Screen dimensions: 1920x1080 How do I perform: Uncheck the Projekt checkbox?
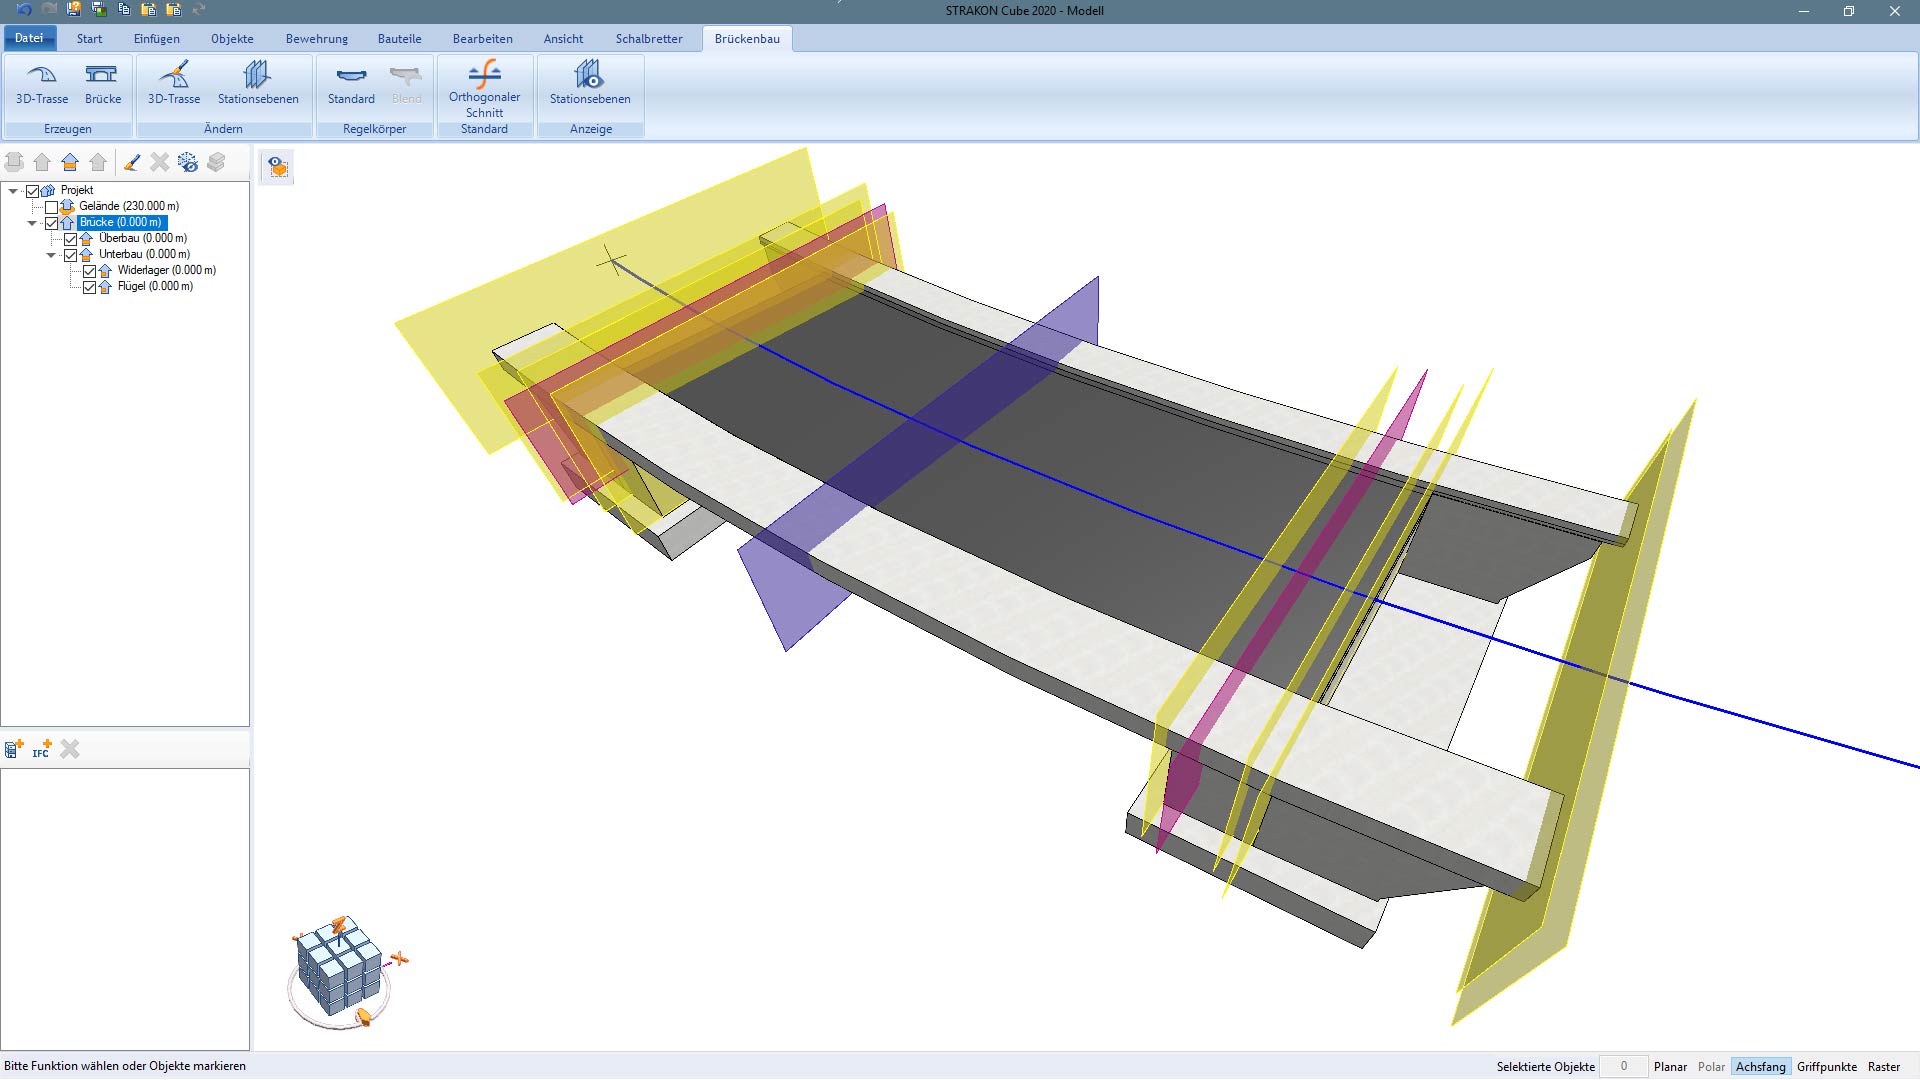point(32,190)
